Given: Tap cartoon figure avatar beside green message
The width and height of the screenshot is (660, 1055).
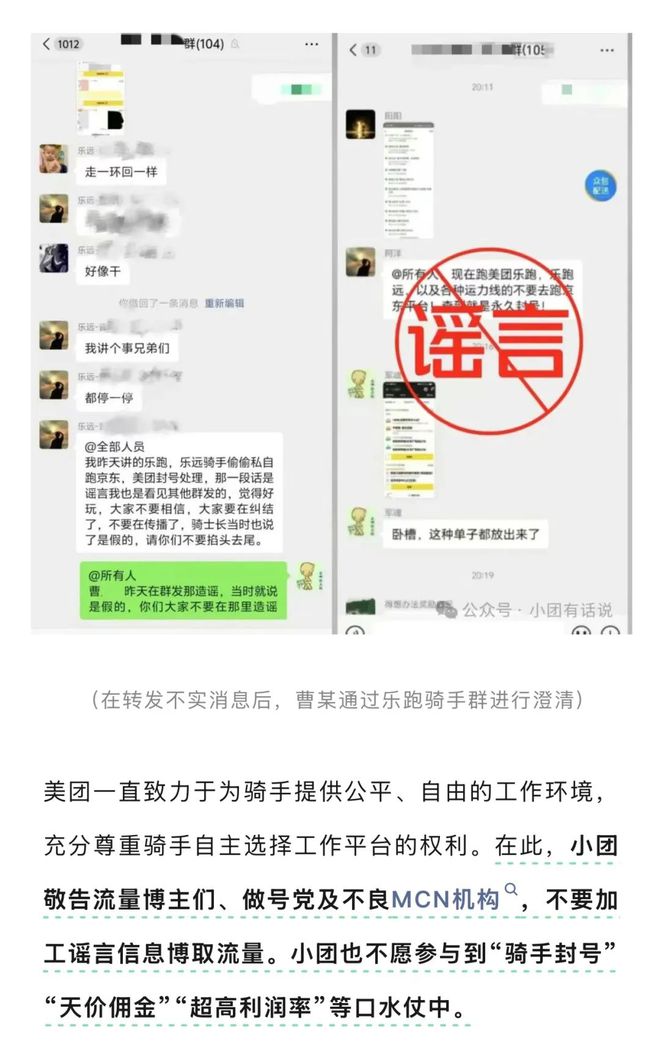Looking at the screenshot, I should coord(307,577).
